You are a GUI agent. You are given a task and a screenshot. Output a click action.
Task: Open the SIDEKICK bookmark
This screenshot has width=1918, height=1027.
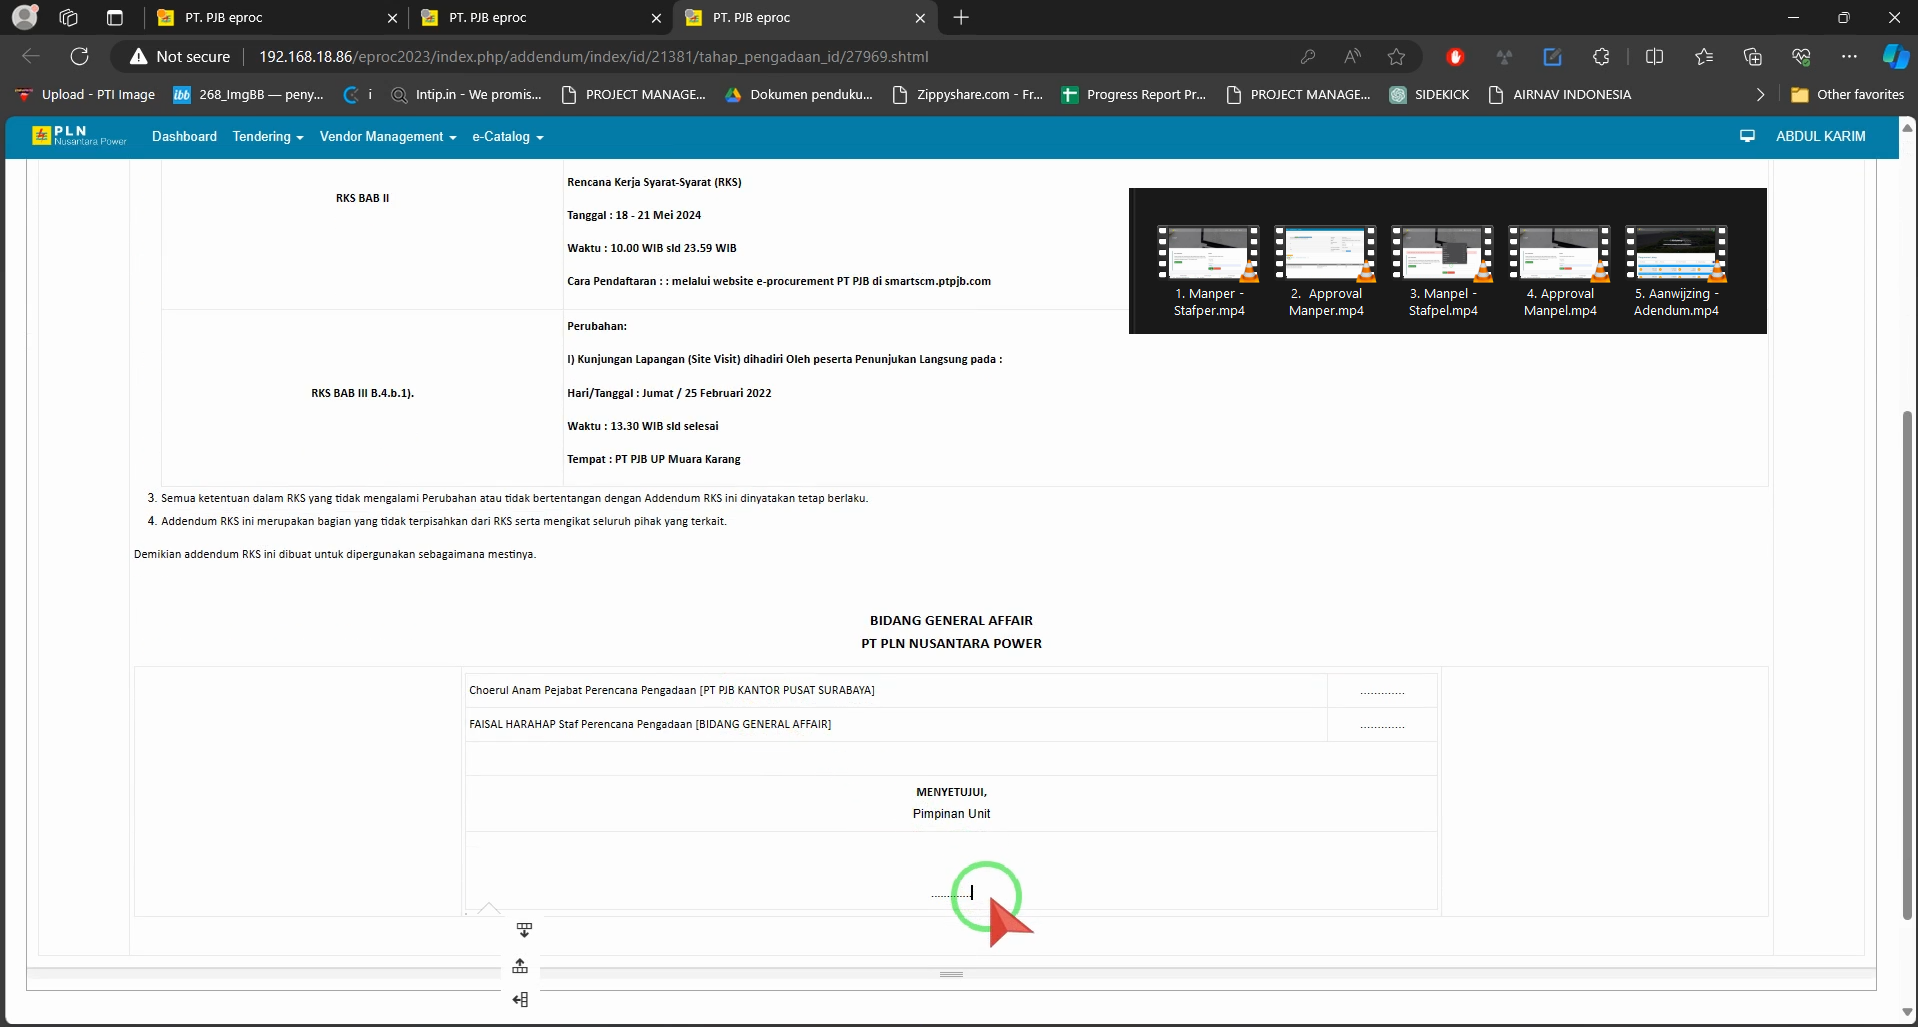pos(1429,95)
